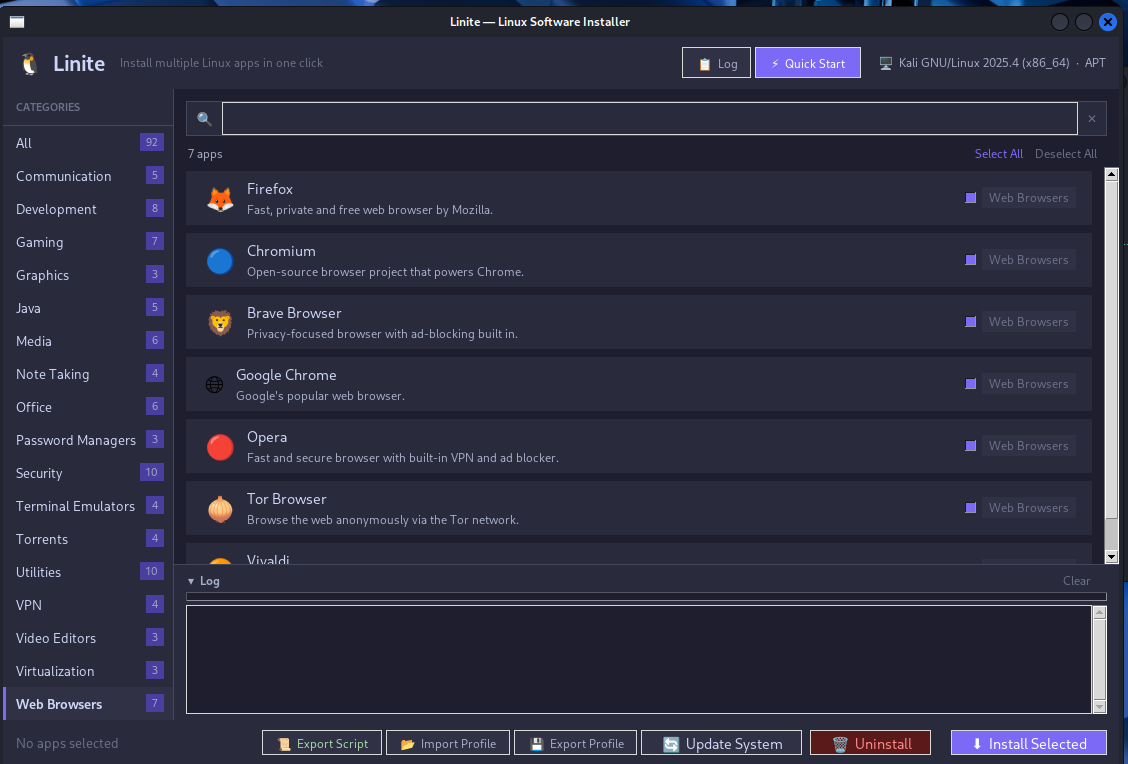Select the VPN category
The width and height of the screenshot is (1128, 764).
88,605
